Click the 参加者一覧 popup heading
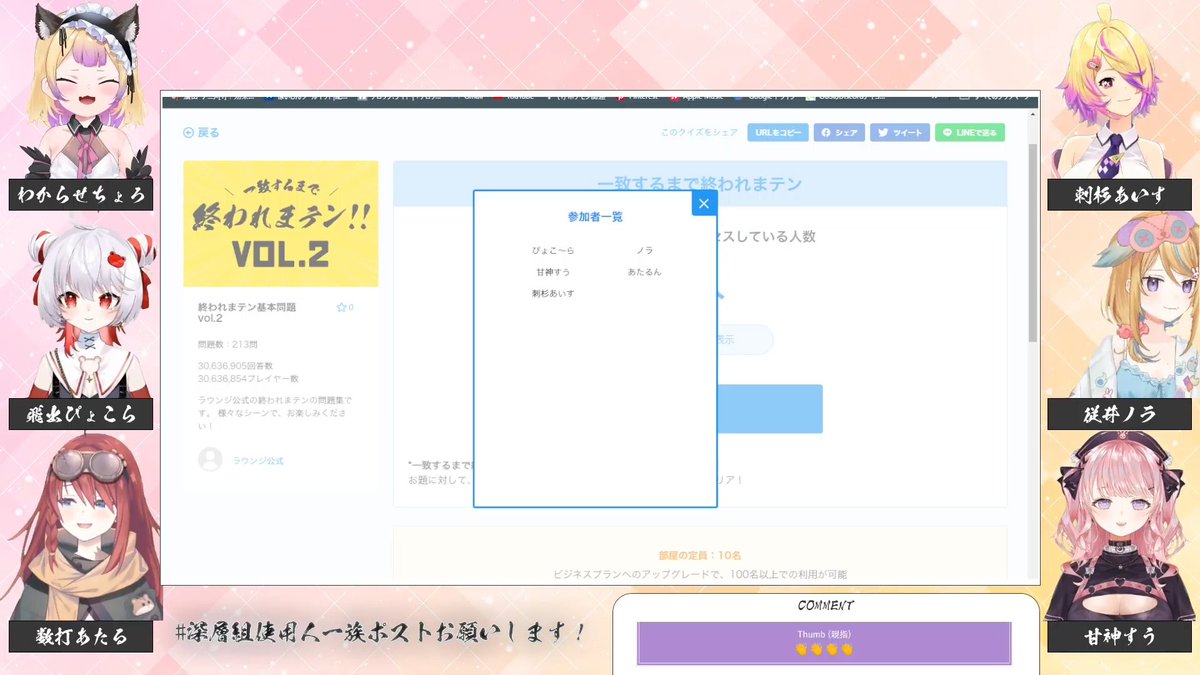Viewport: 1200px width, 675px height. (595, 216)
